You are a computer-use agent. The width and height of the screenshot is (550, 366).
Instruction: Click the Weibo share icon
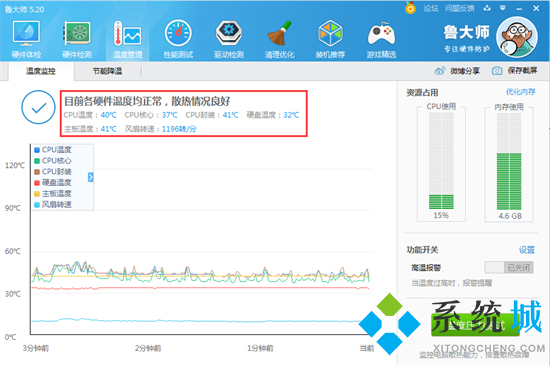[x=440, y=71]
